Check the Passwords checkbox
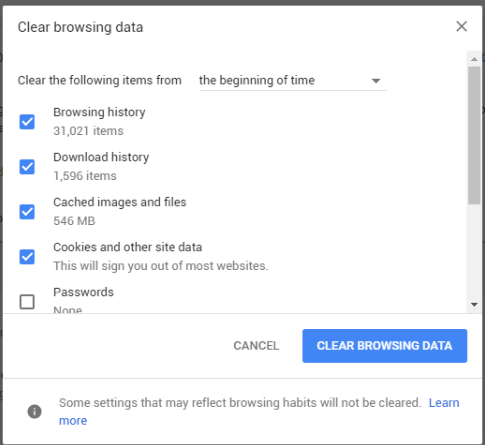This screenshot has height=445, width=485. [x=27, y=302]
